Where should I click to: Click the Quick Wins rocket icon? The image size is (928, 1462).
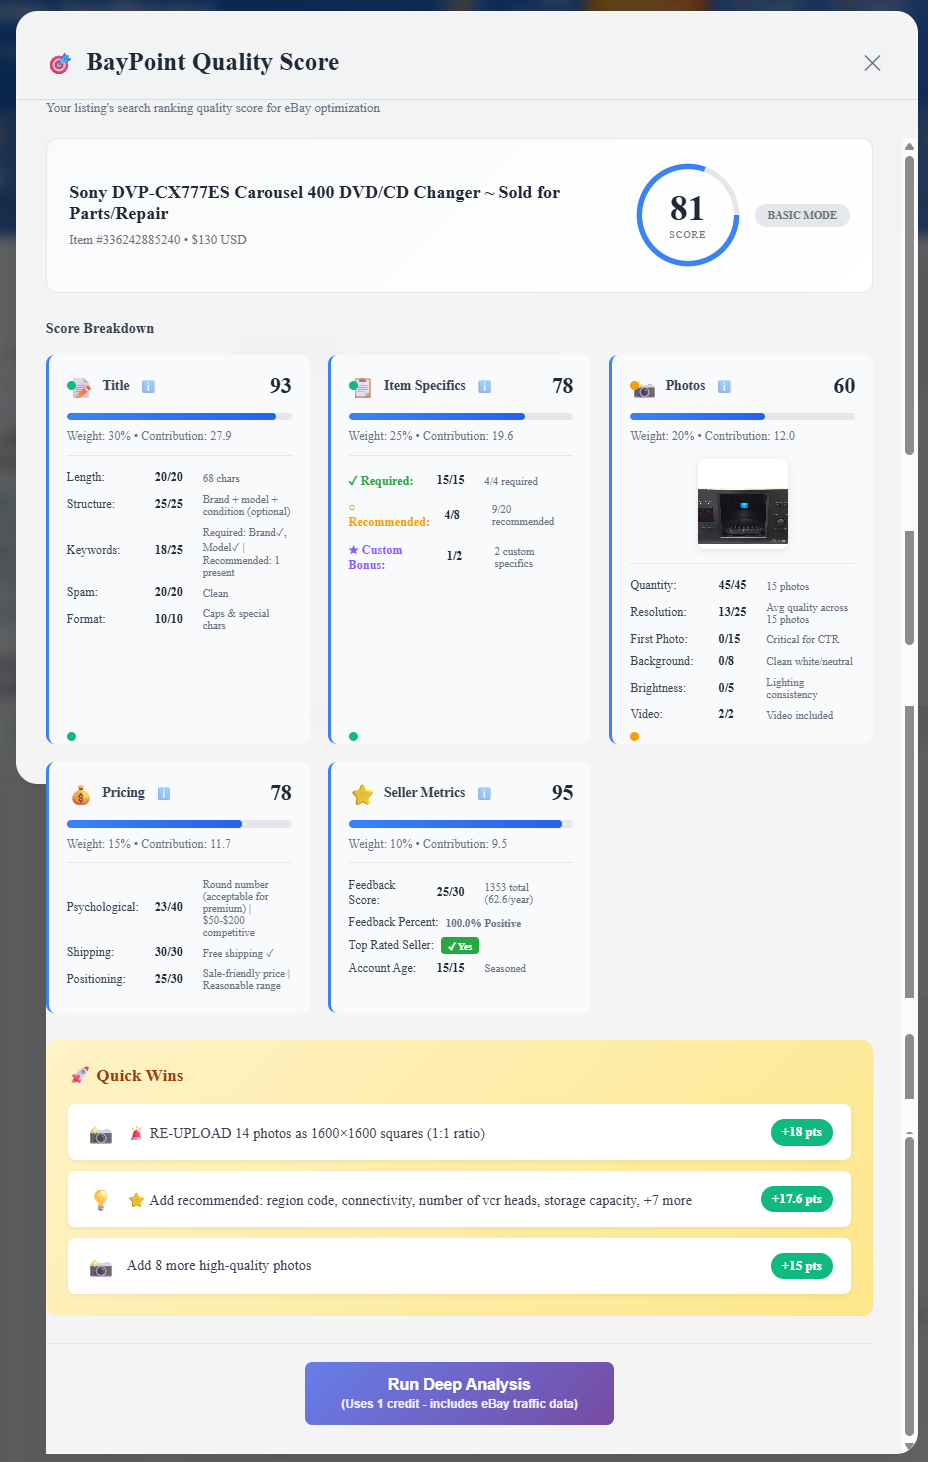(x=80, y=1076)
